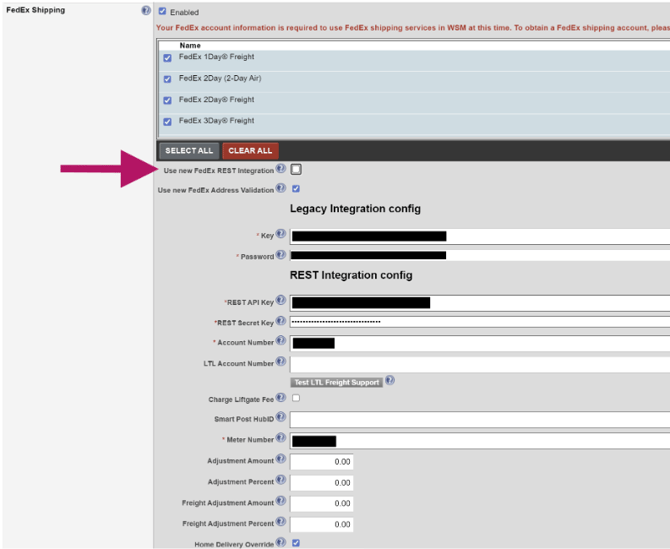Click help icon for FedEx Address Validation
This screenshot has width=670, height=549.
tap(280, 188)
